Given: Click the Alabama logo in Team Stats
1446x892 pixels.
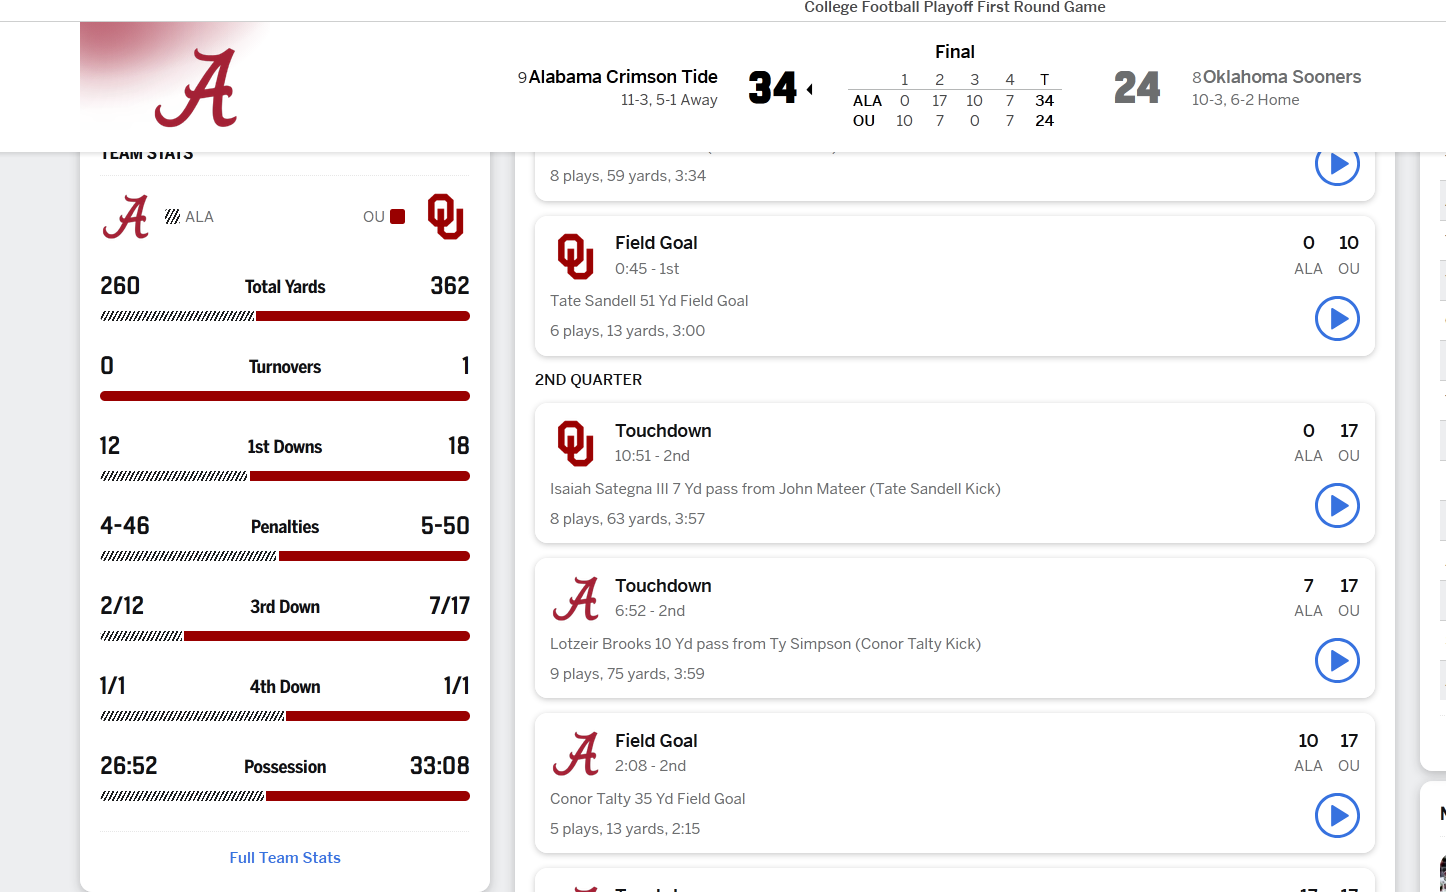Looking at the screenshot, I should 126,216.
